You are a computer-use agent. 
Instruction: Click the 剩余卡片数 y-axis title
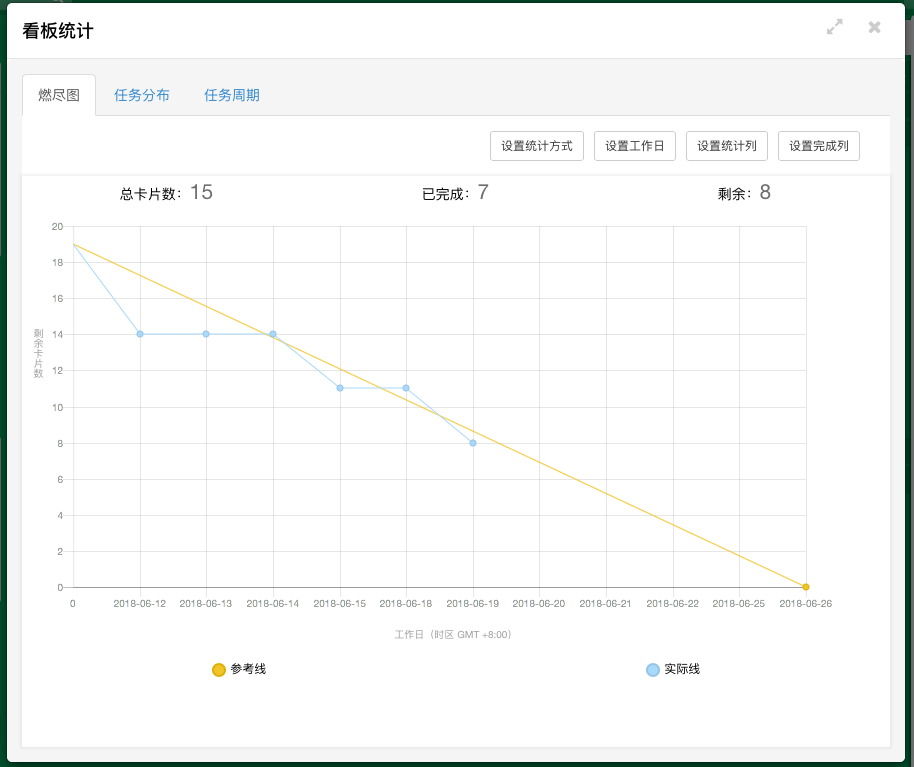click(x=38, y=353)
